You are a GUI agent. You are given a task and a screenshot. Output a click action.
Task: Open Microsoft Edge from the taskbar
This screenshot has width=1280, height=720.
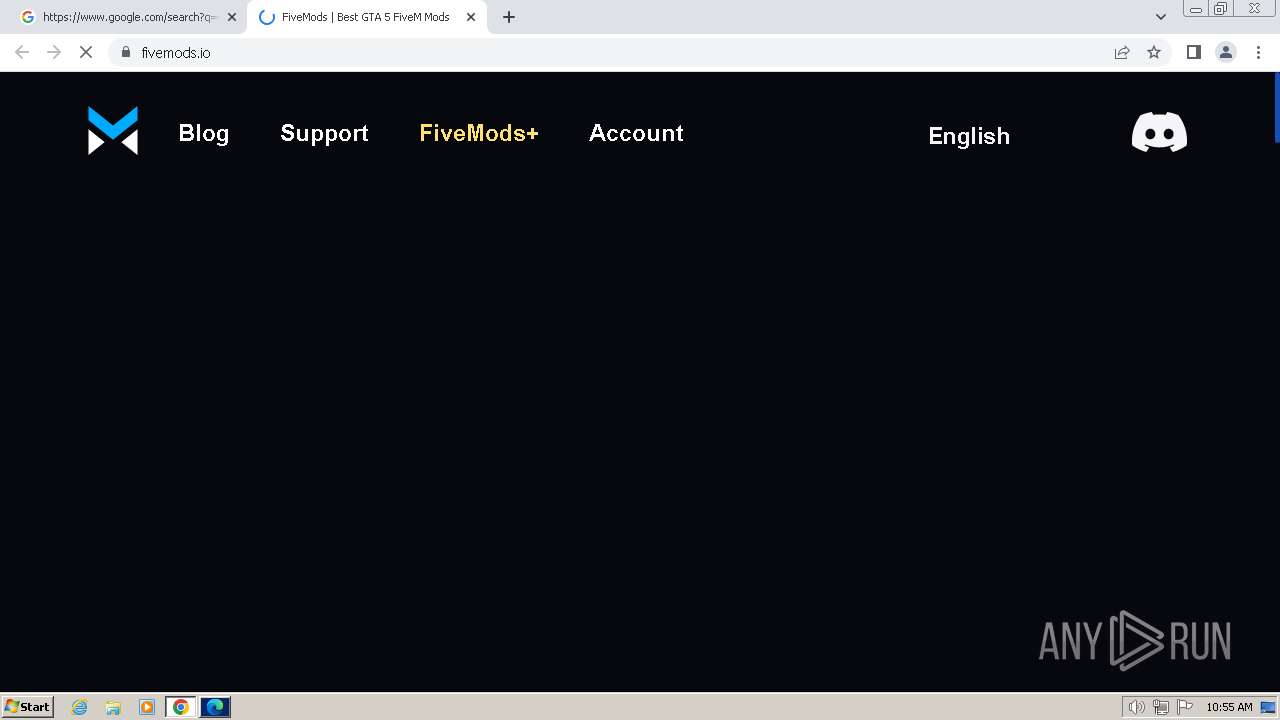[x=215, y=707]
